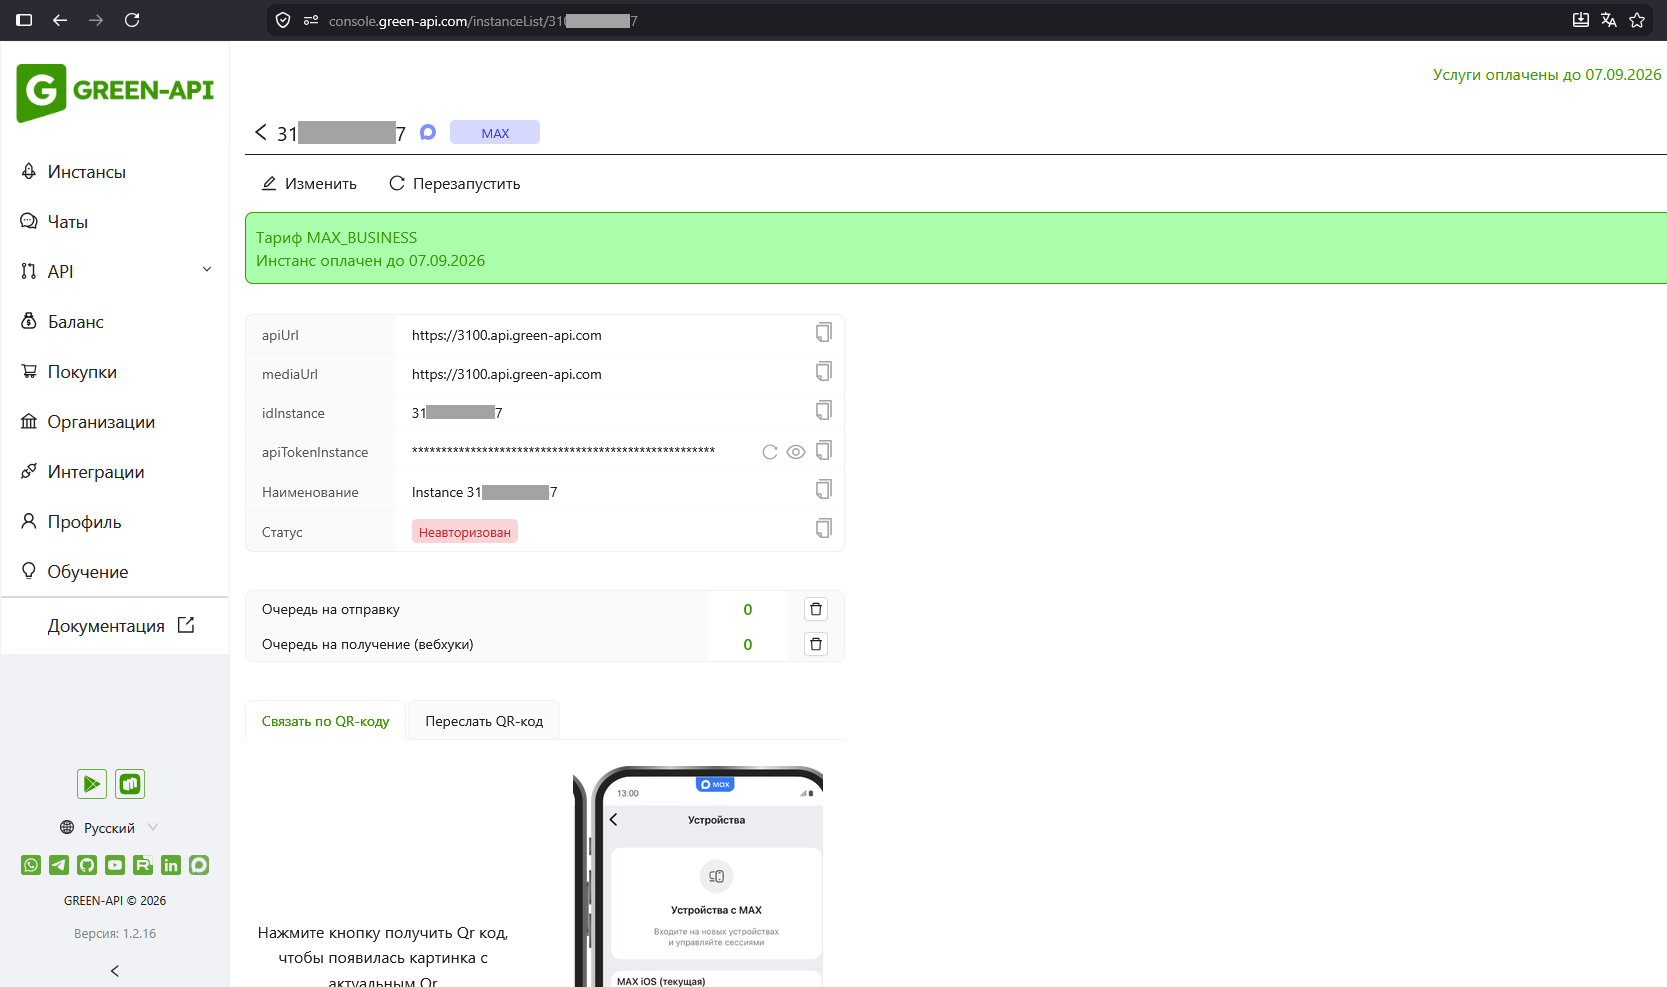Screen dimensions: 1667x987
Task: Click the phone preview image of MAX devices
Action: (699, 876)
